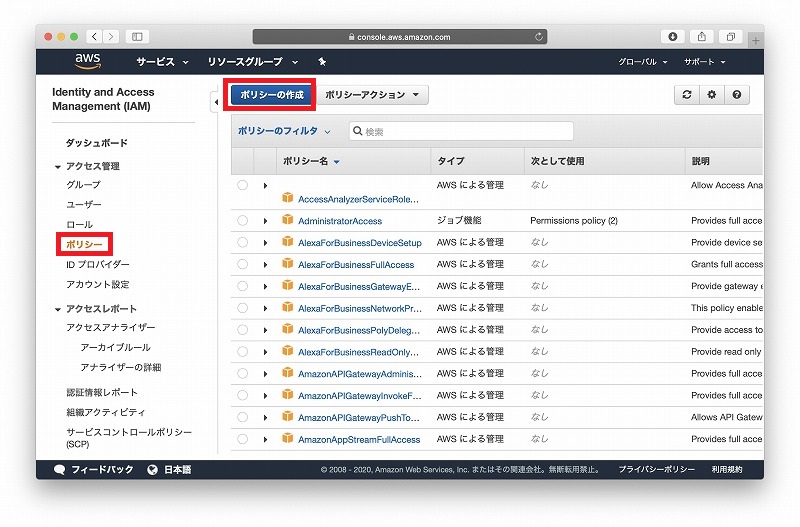Viewport: 800px width, 527px height.
Task: Open 認証情報レポート in sidebar
Action: click(x=102, y=392)
